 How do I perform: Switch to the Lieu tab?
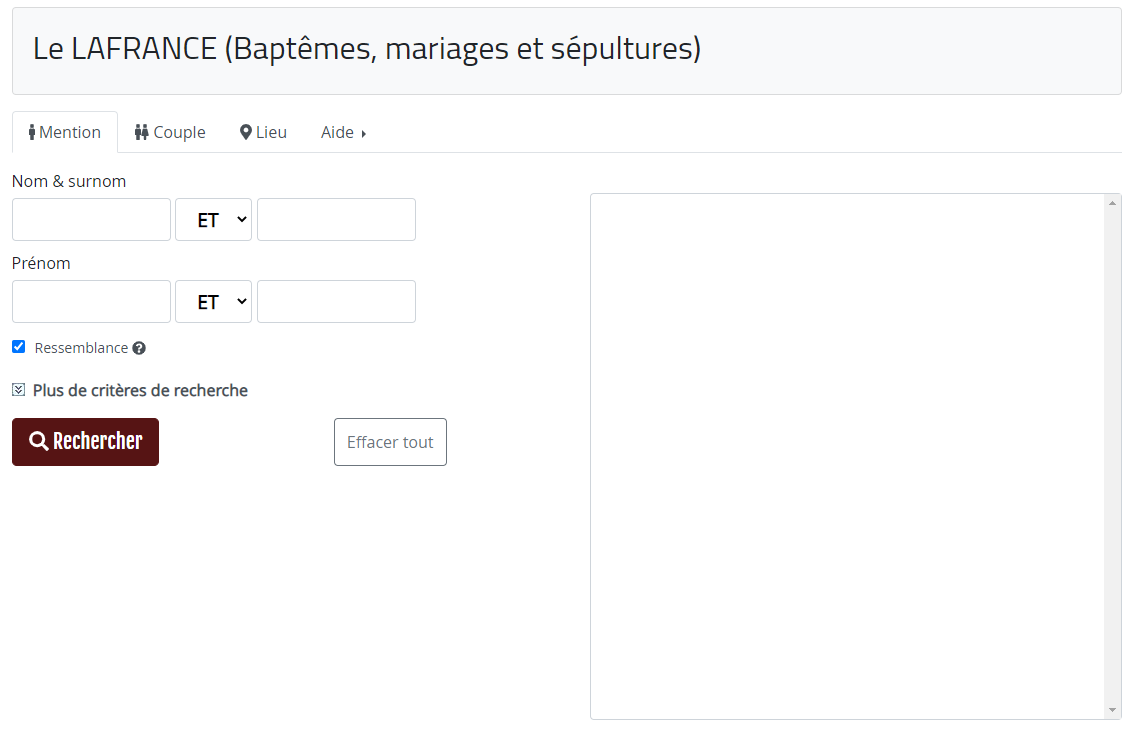[263, 132]
